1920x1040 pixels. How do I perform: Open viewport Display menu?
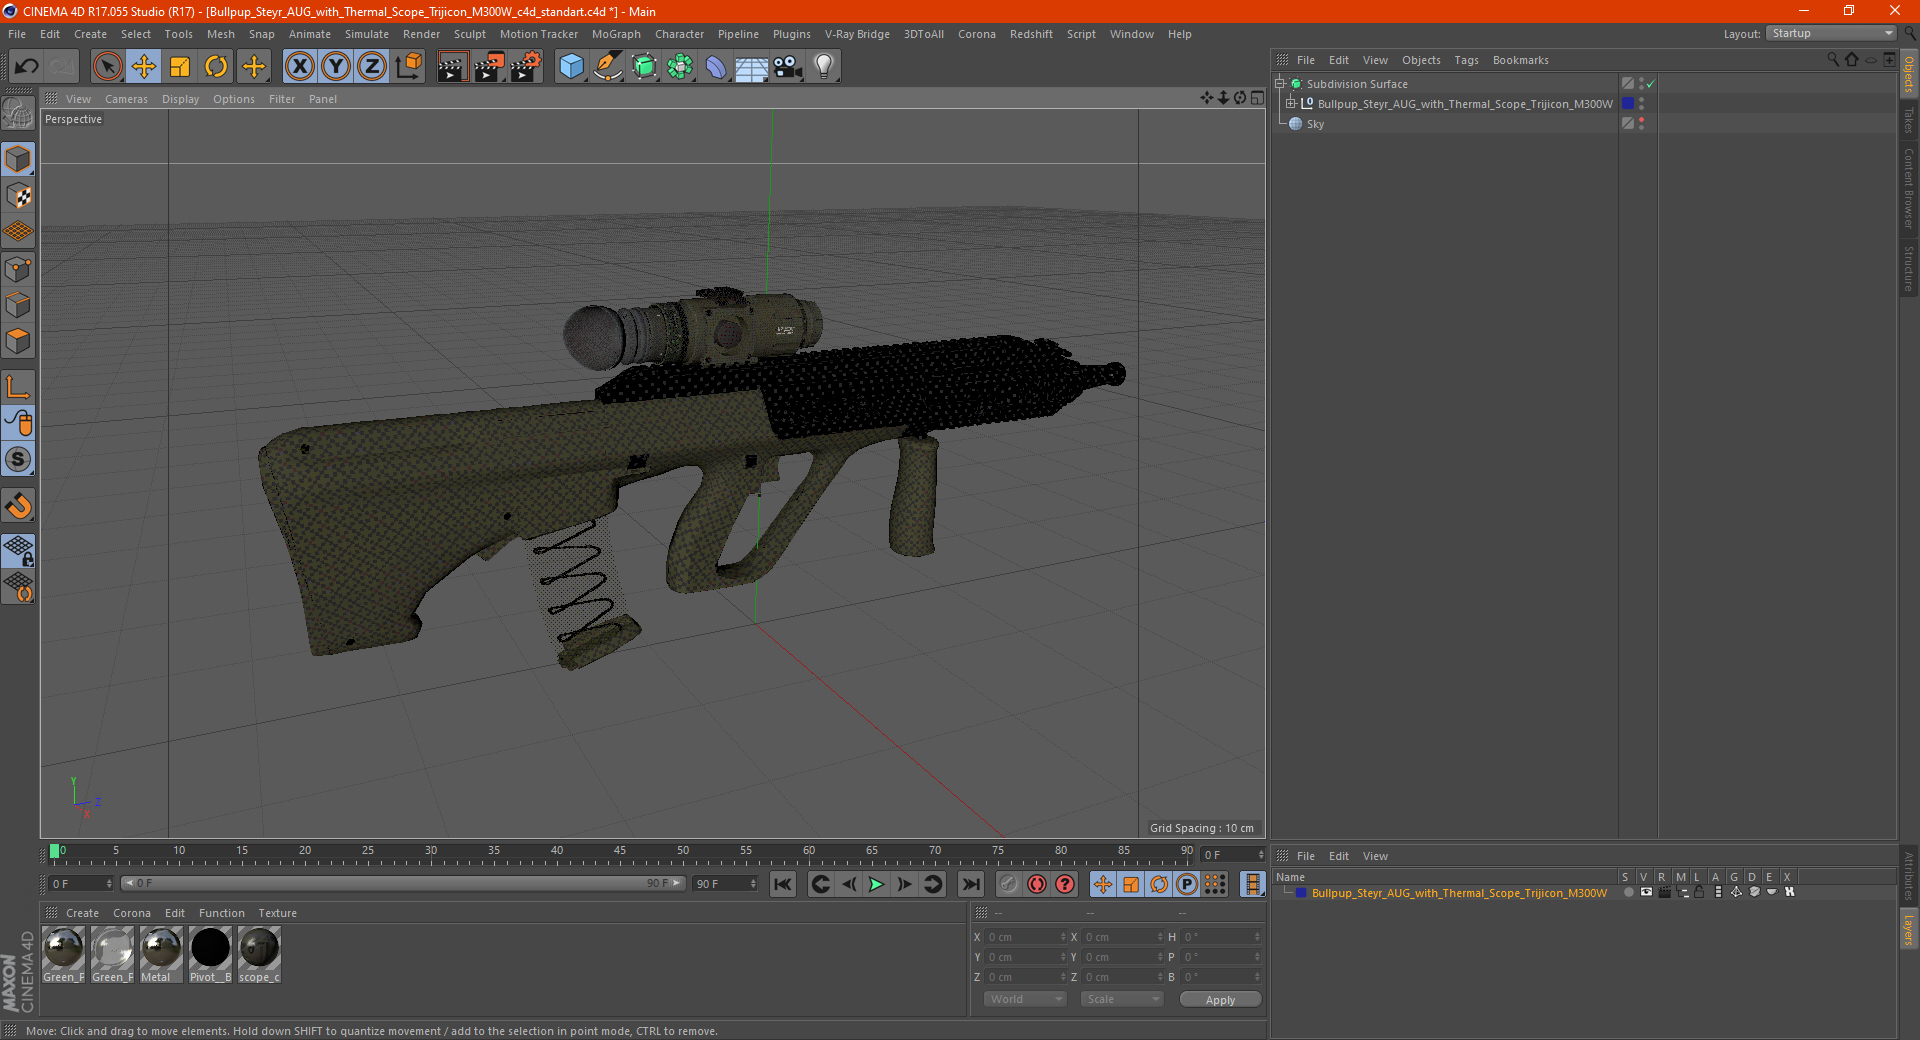[x=180, y=99]
